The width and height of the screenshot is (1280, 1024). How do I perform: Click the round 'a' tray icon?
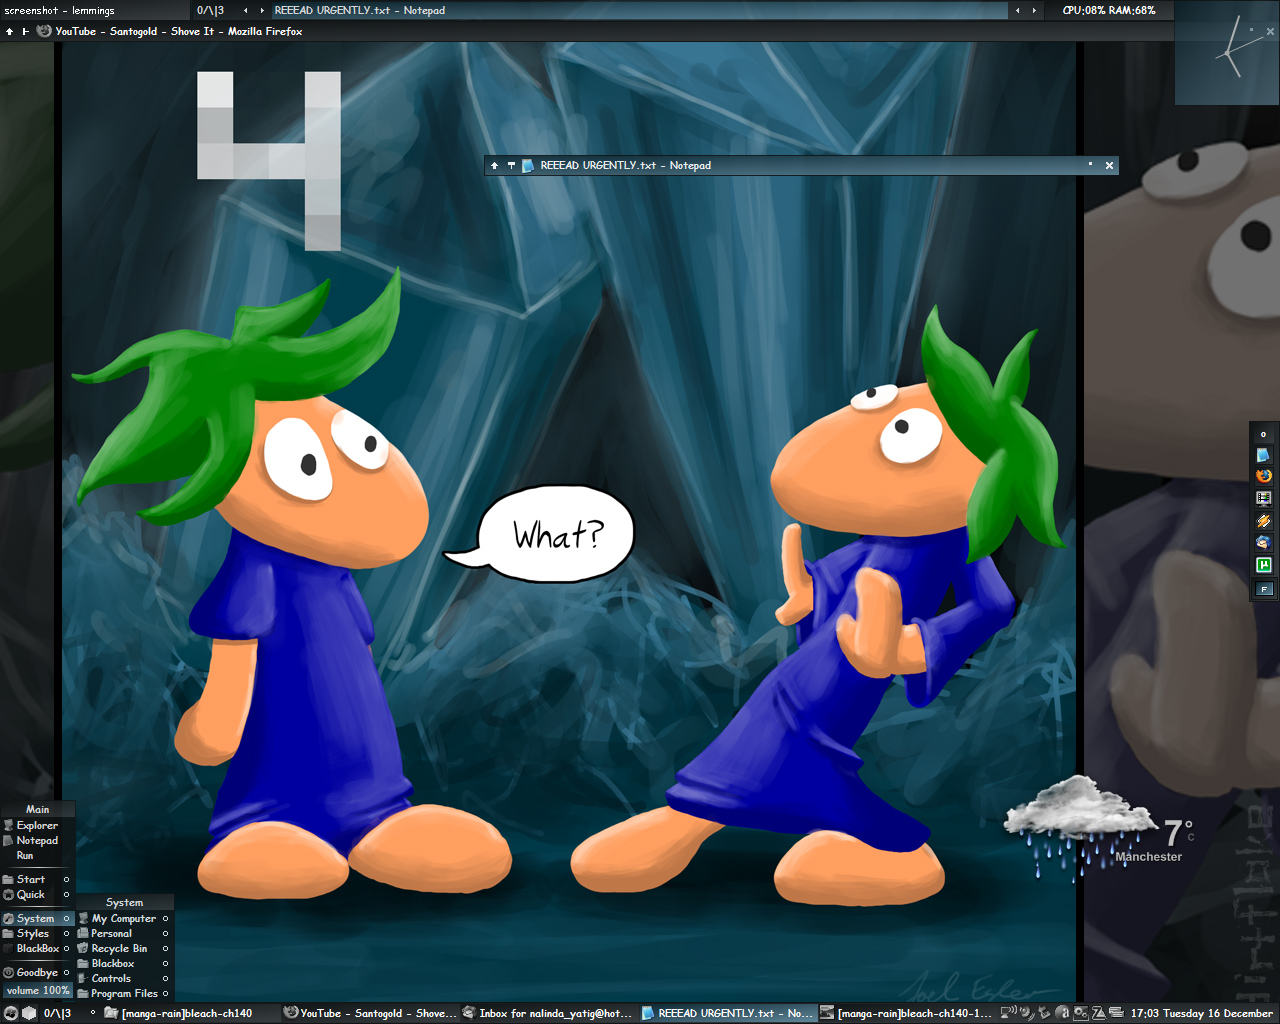click(x=1062, y=1013)
